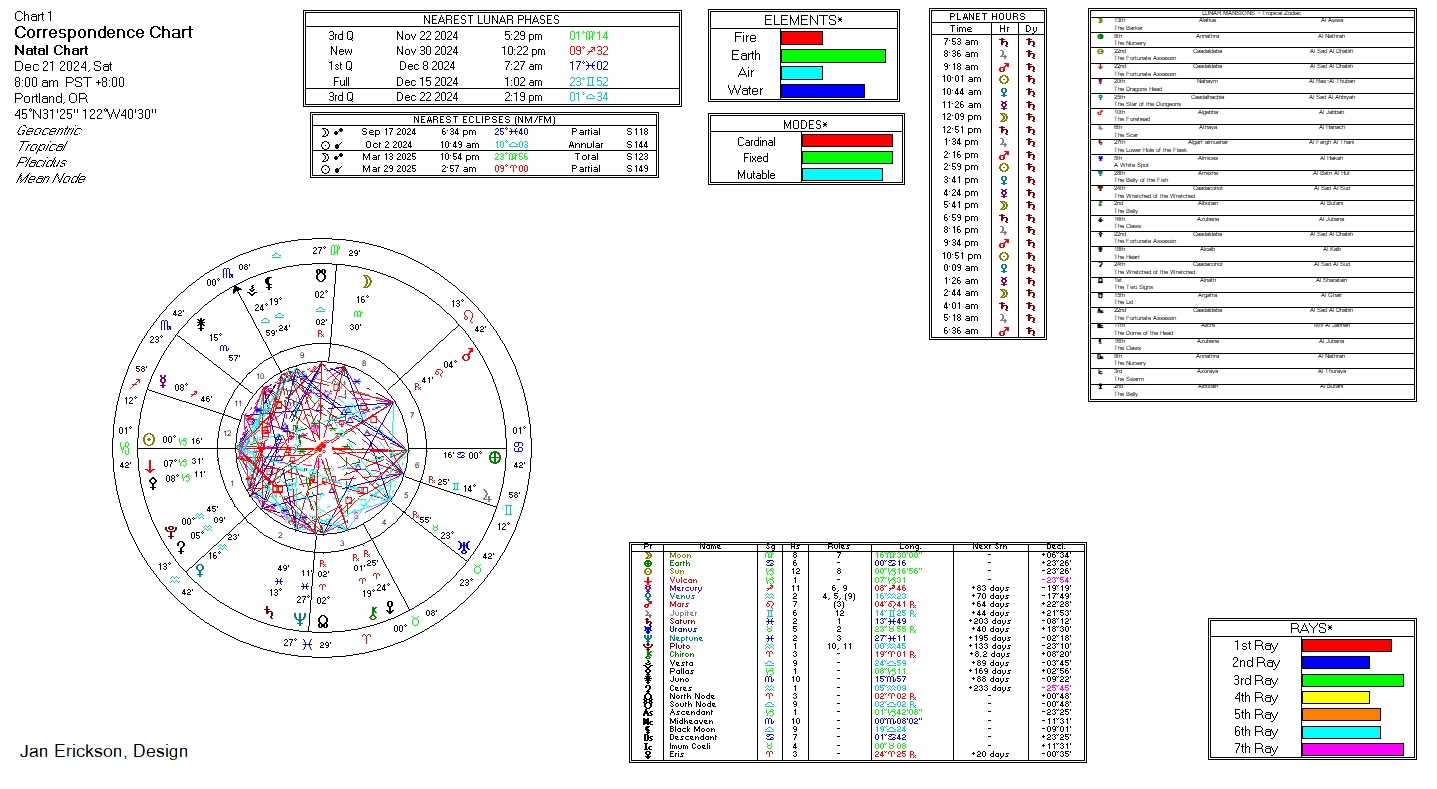The width and height of the screenshot is (1437, 789).
Task: Click the blue 2nd Ray bar
Action: tap(1335, 663)
